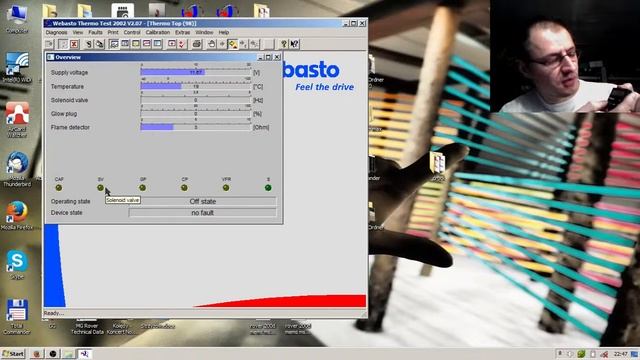Screen dimensions: 640x360
Task: Click the red double-checkmark toolbar icon
Action: [182, 44]
